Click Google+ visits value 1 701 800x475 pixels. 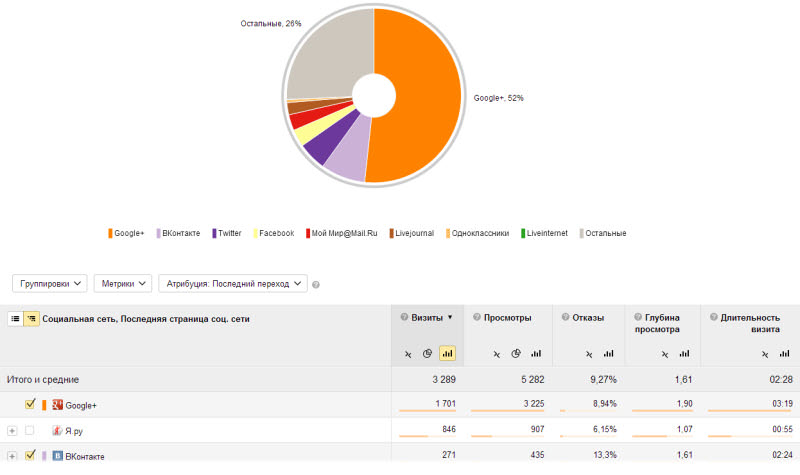[x=445, y=404]
